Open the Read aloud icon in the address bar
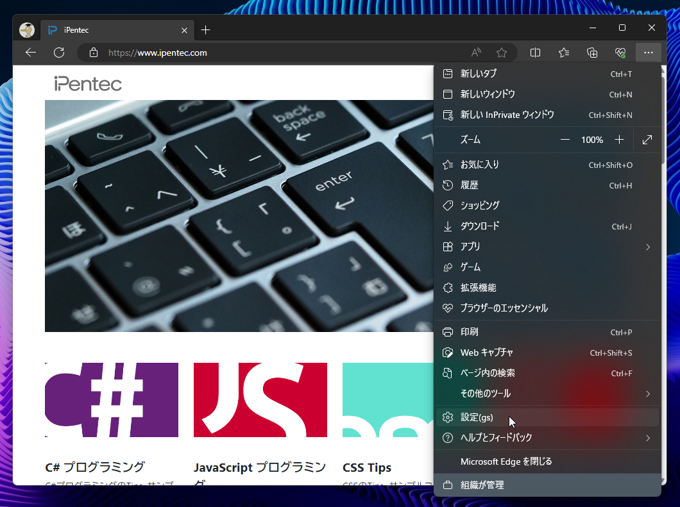The height and width of the screenshot is (507, 680). [x=476, y=52]
